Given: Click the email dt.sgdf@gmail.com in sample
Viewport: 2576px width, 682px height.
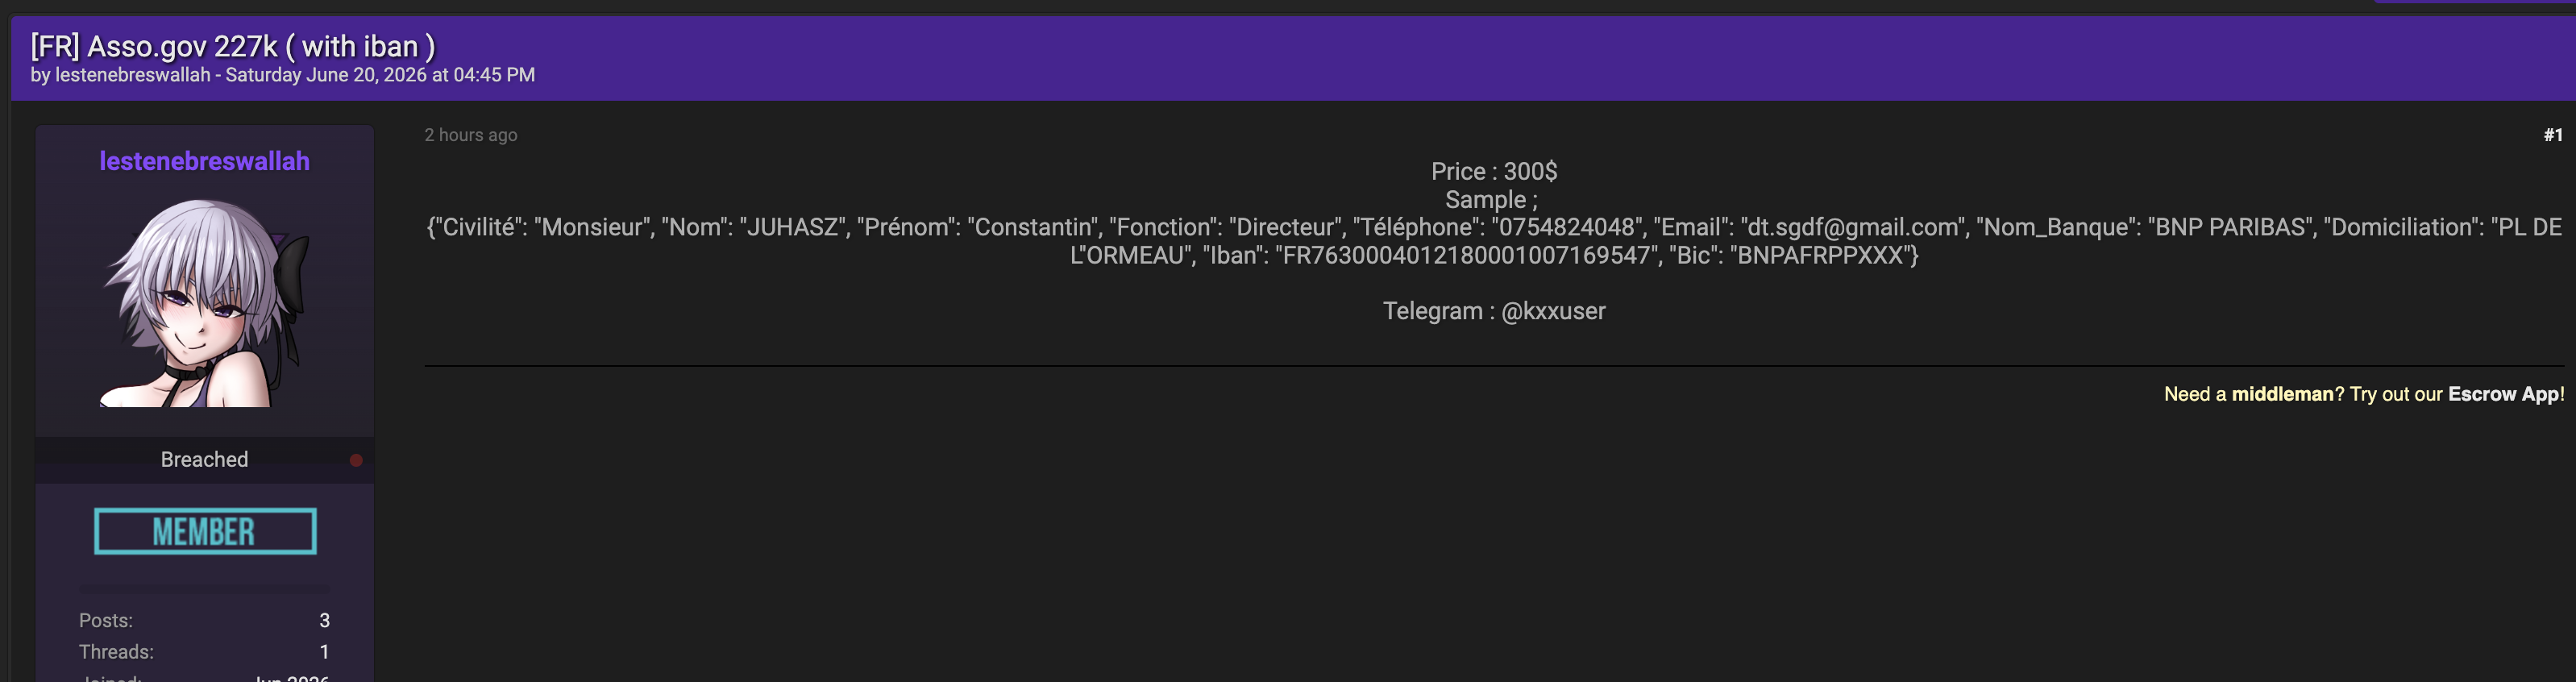Looking at the screenshot, I should coord(1850,227).
